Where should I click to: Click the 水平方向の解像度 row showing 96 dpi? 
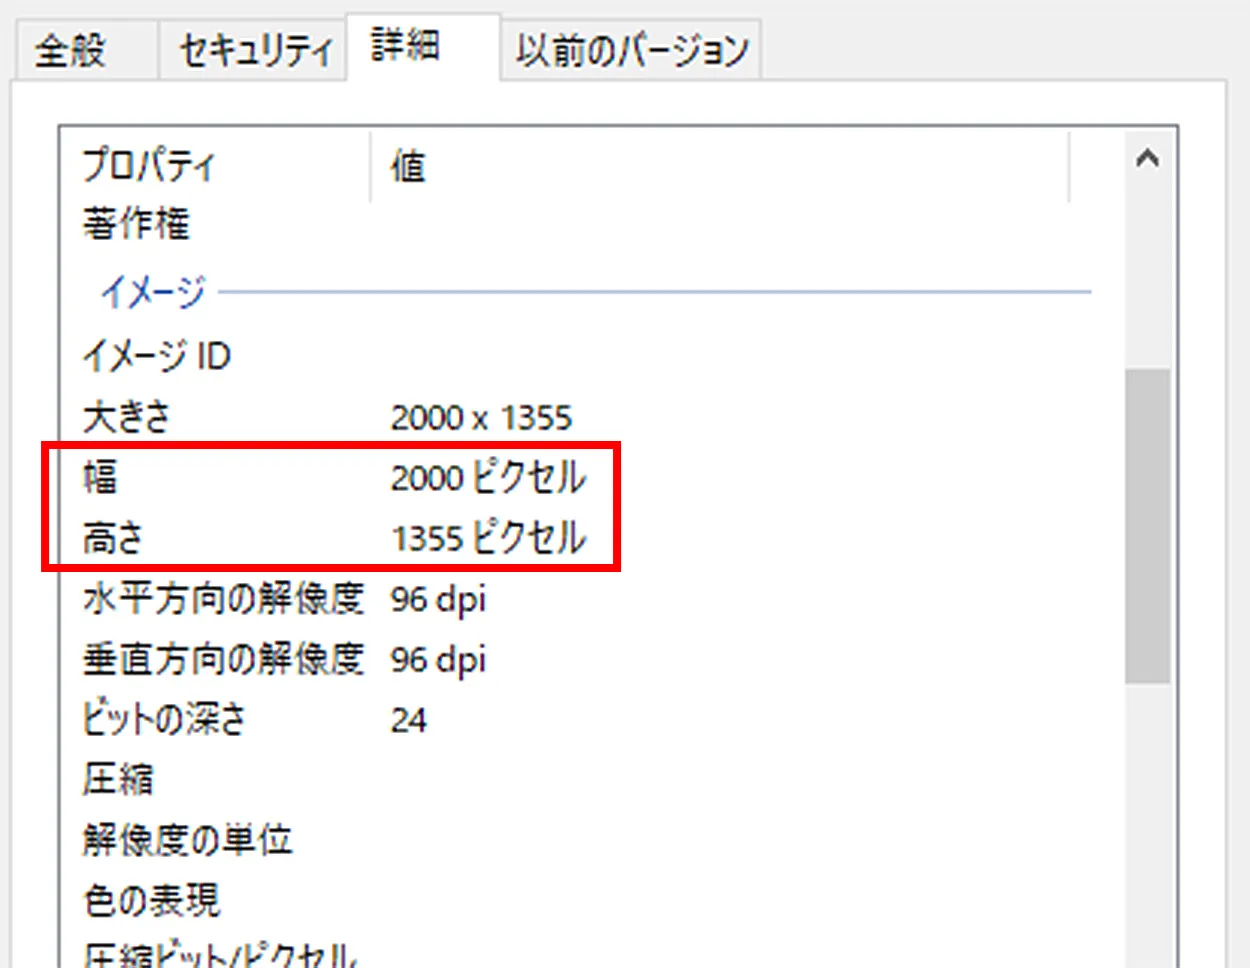[x=300, y=599]
